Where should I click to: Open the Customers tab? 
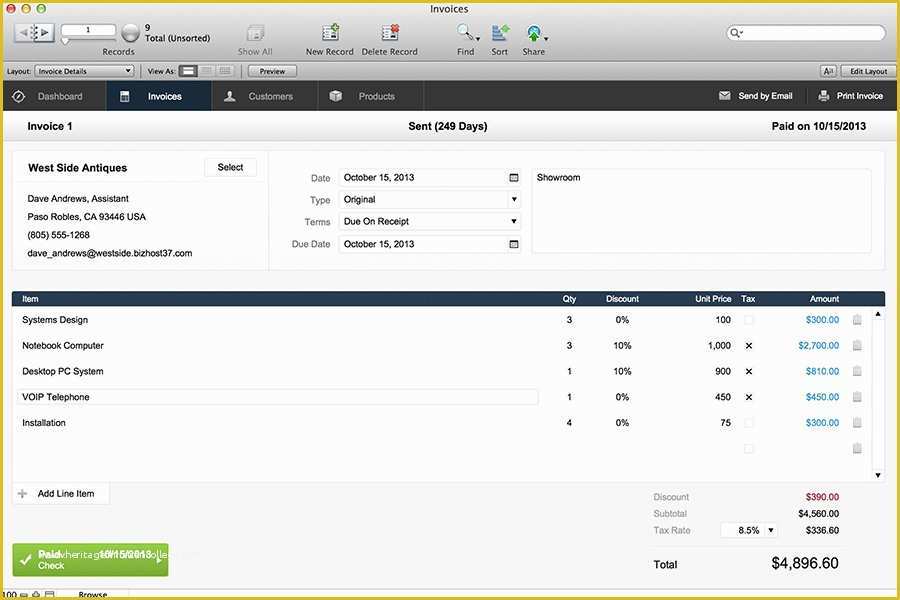click(x=265, y=96)
